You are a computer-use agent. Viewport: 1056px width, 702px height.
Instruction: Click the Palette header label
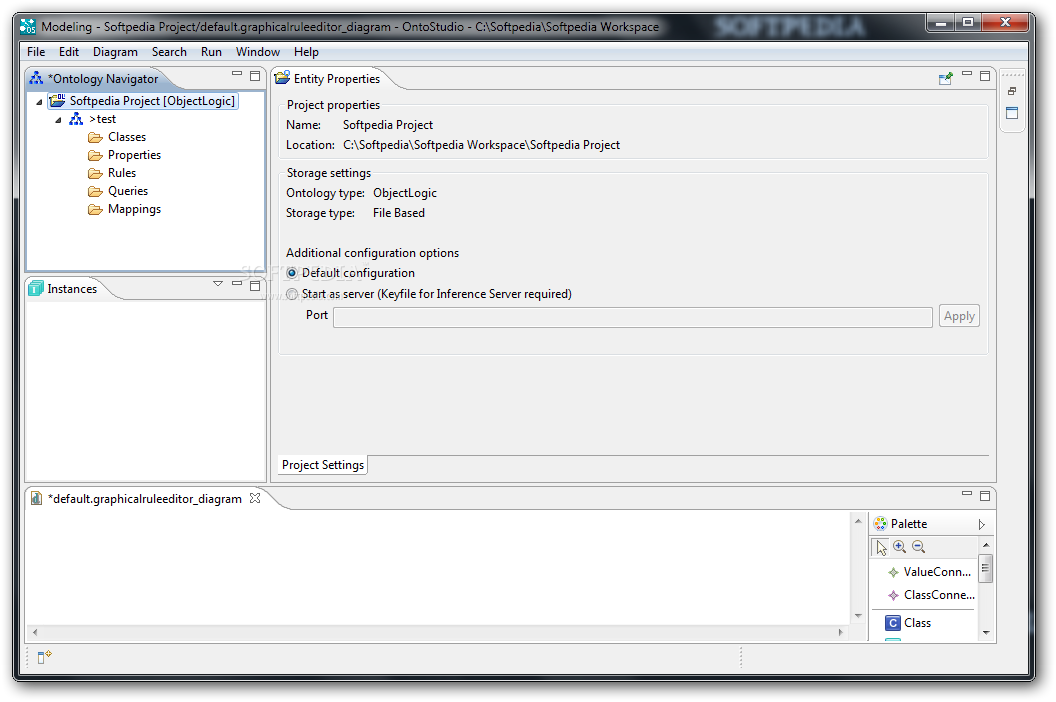click(x=909, y=524)
